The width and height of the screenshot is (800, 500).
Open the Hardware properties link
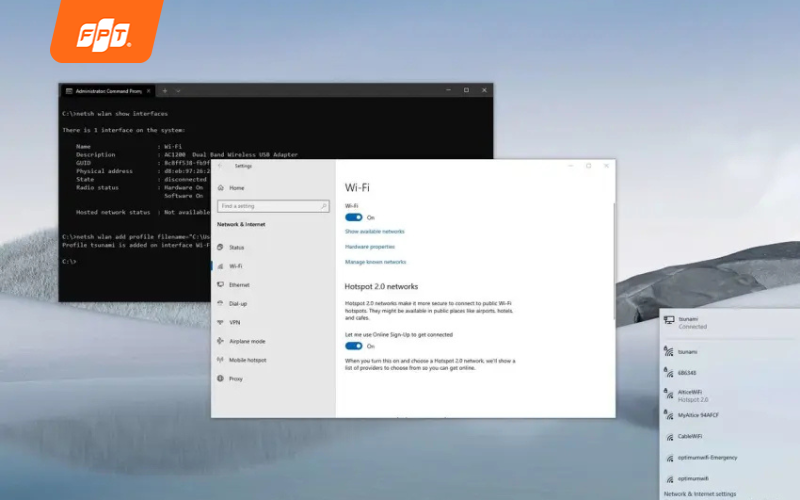pos(370,246)
